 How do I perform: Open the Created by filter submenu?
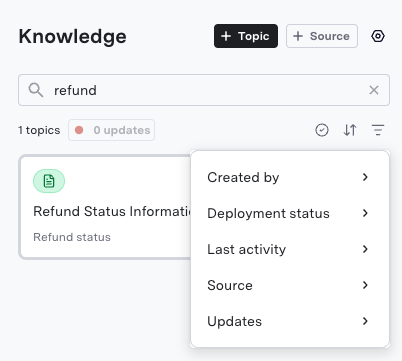point(289,177)
